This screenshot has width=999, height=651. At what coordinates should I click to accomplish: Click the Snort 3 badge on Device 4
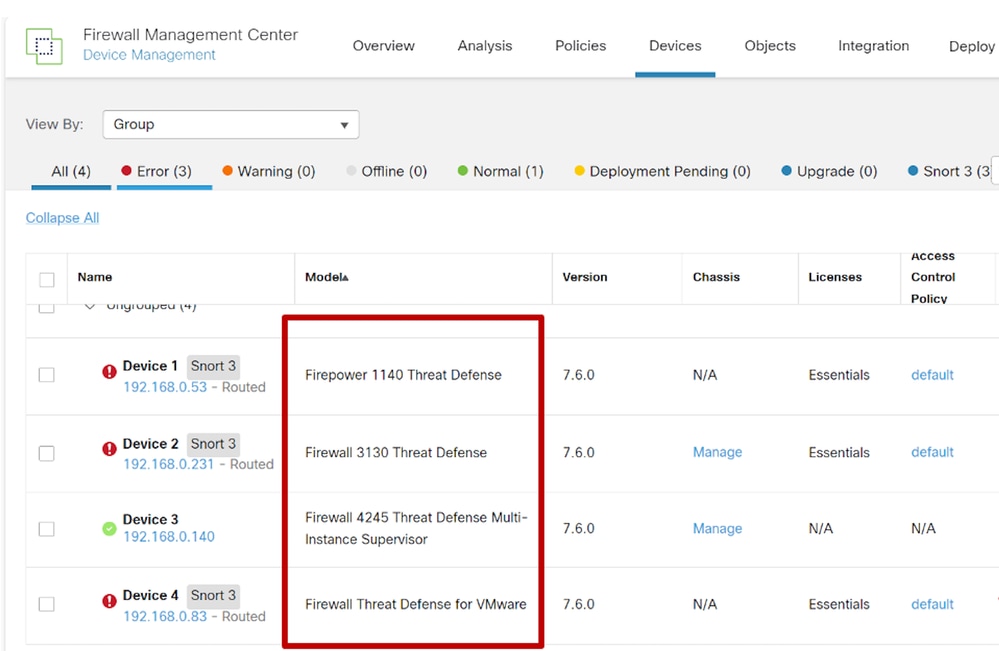[213, 596]
